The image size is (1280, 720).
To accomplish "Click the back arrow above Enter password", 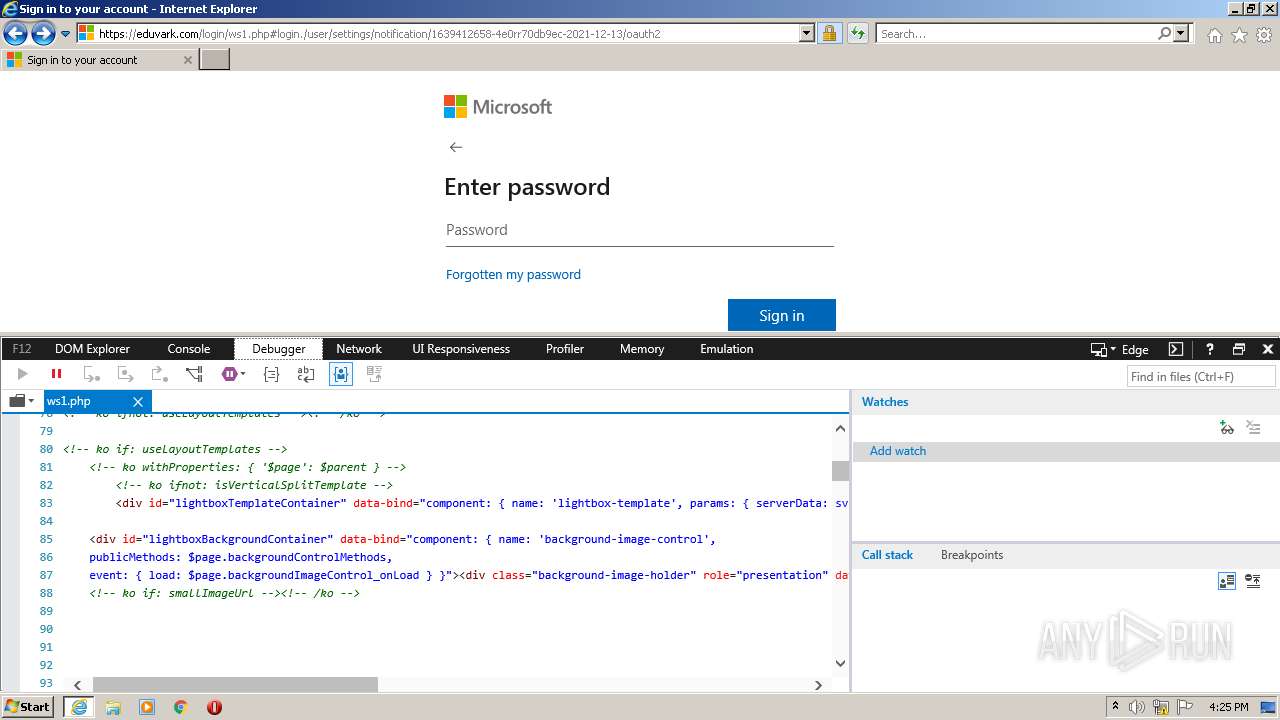I will coord(456,147).
